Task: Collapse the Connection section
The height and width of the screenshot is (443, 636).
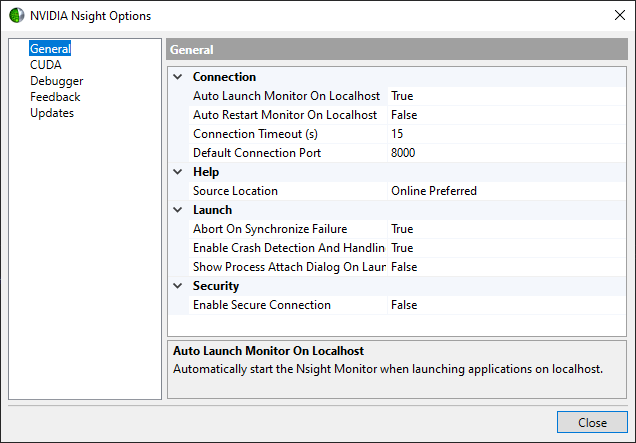Action: 178,77
